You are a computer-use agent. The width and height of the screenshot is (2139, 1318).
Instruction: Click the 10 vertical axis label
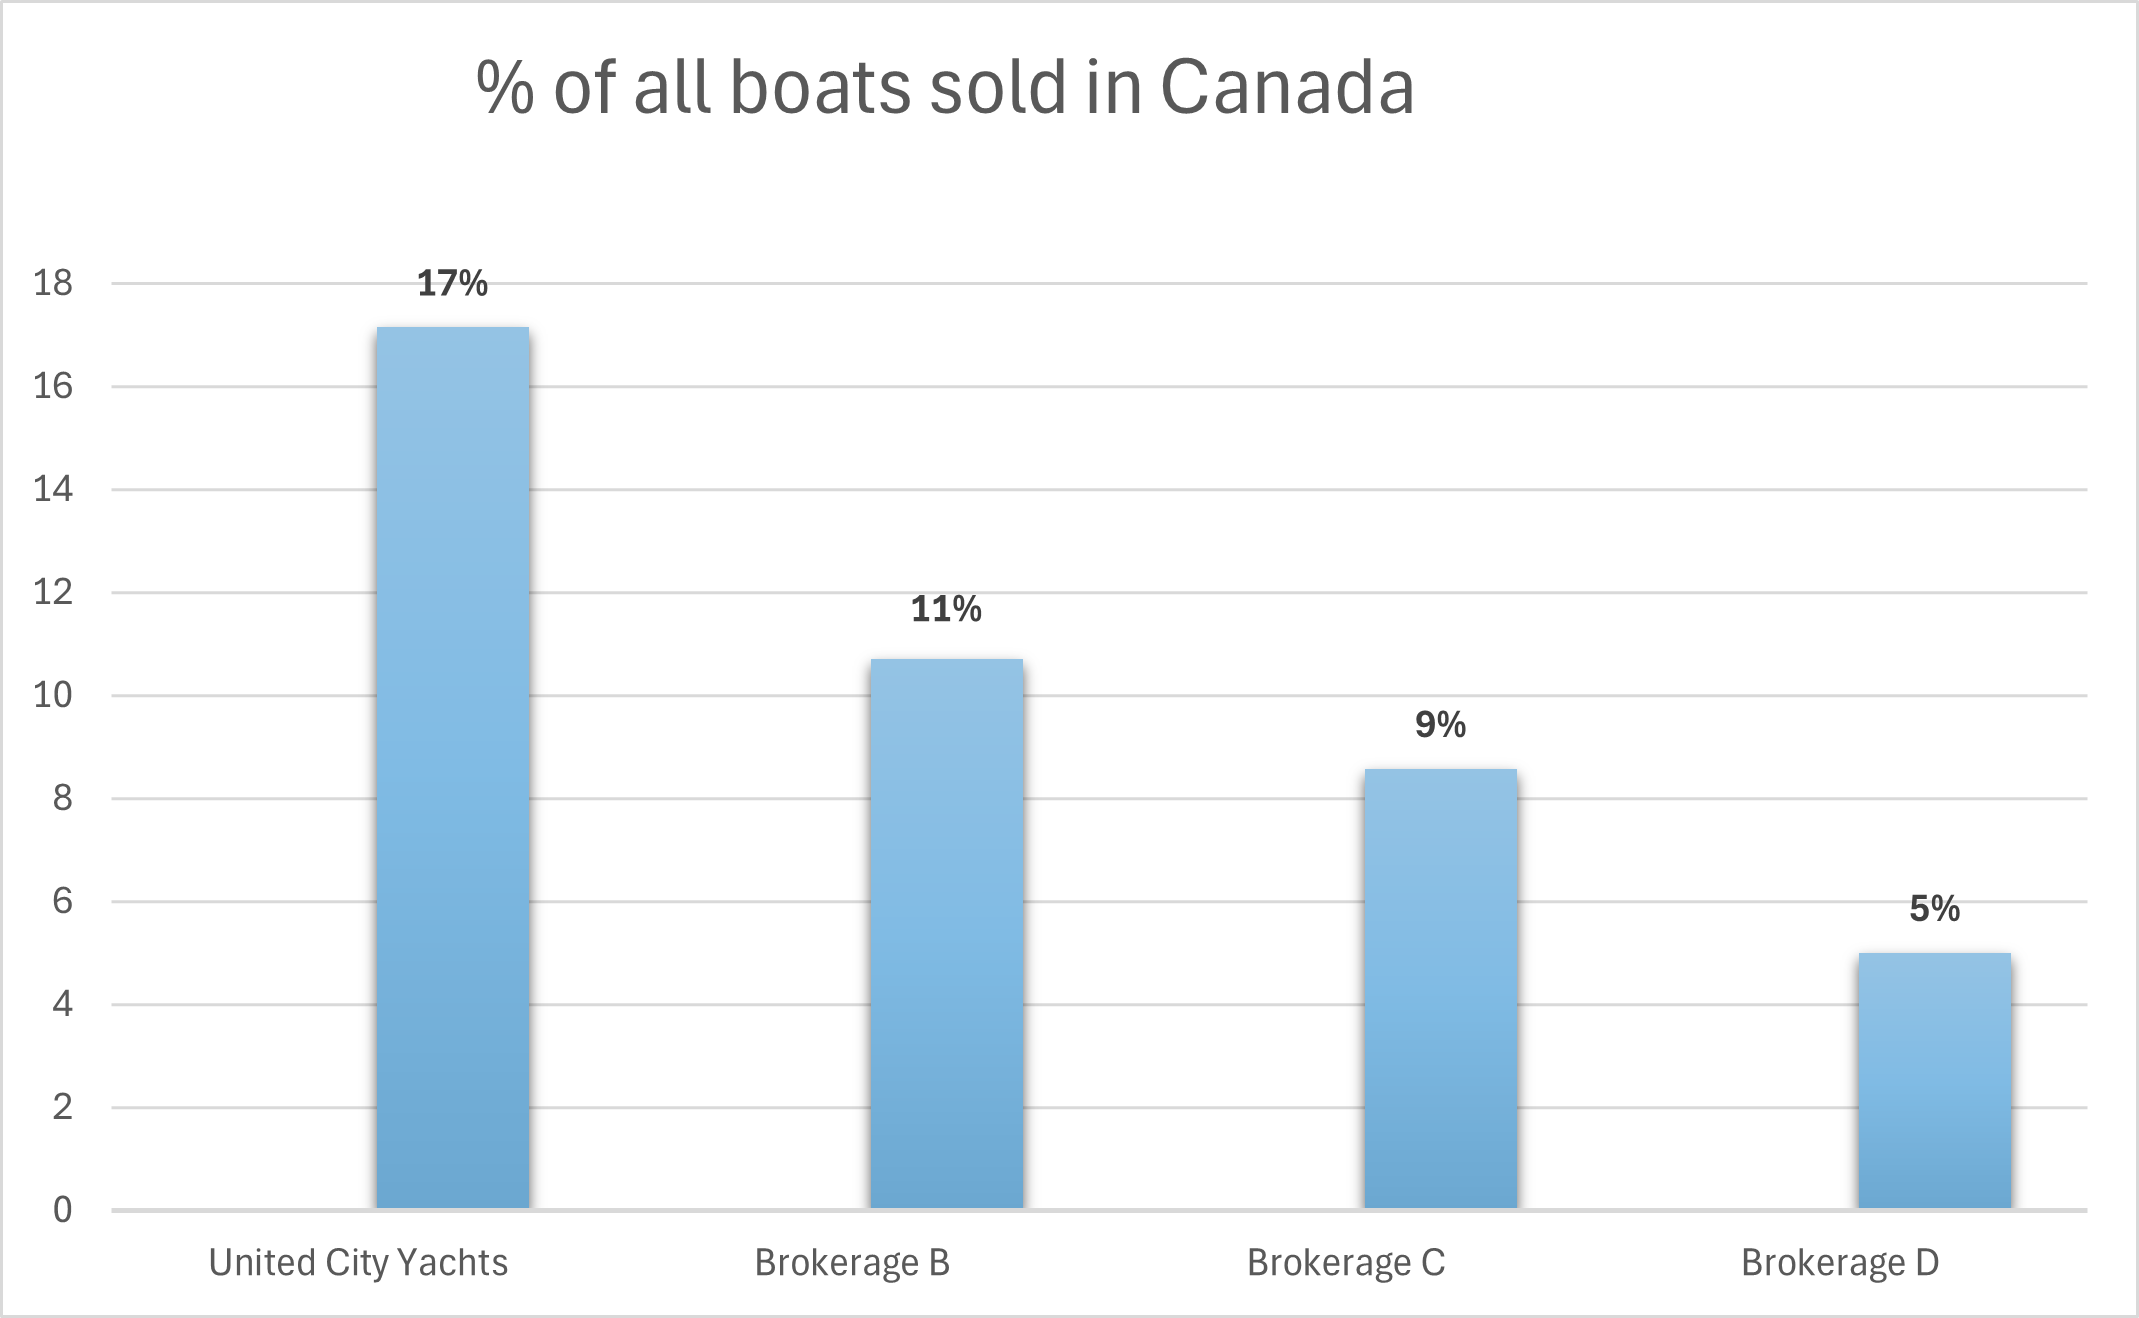[x=53, y=695]
